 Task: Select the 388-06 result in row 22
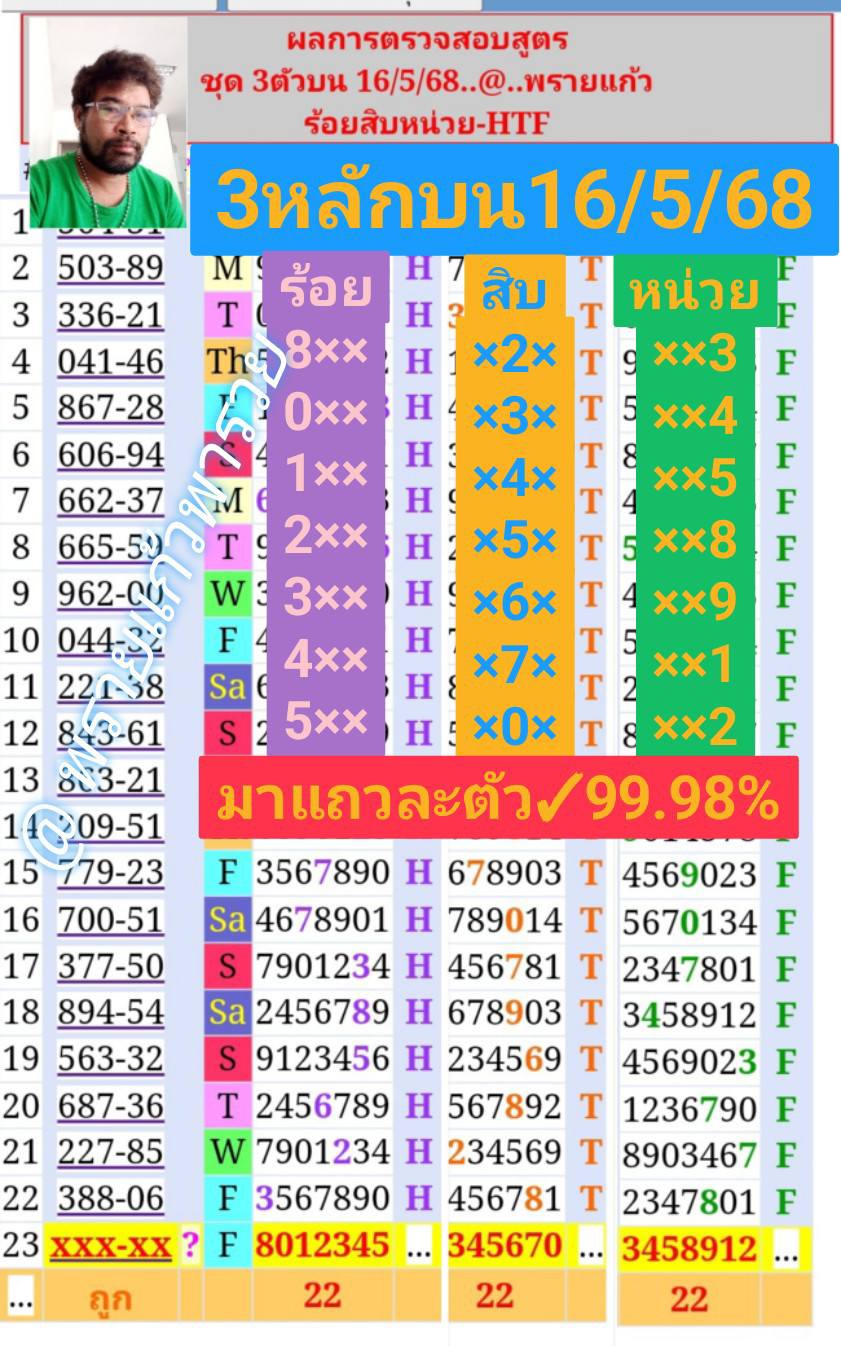[110, 1198]
